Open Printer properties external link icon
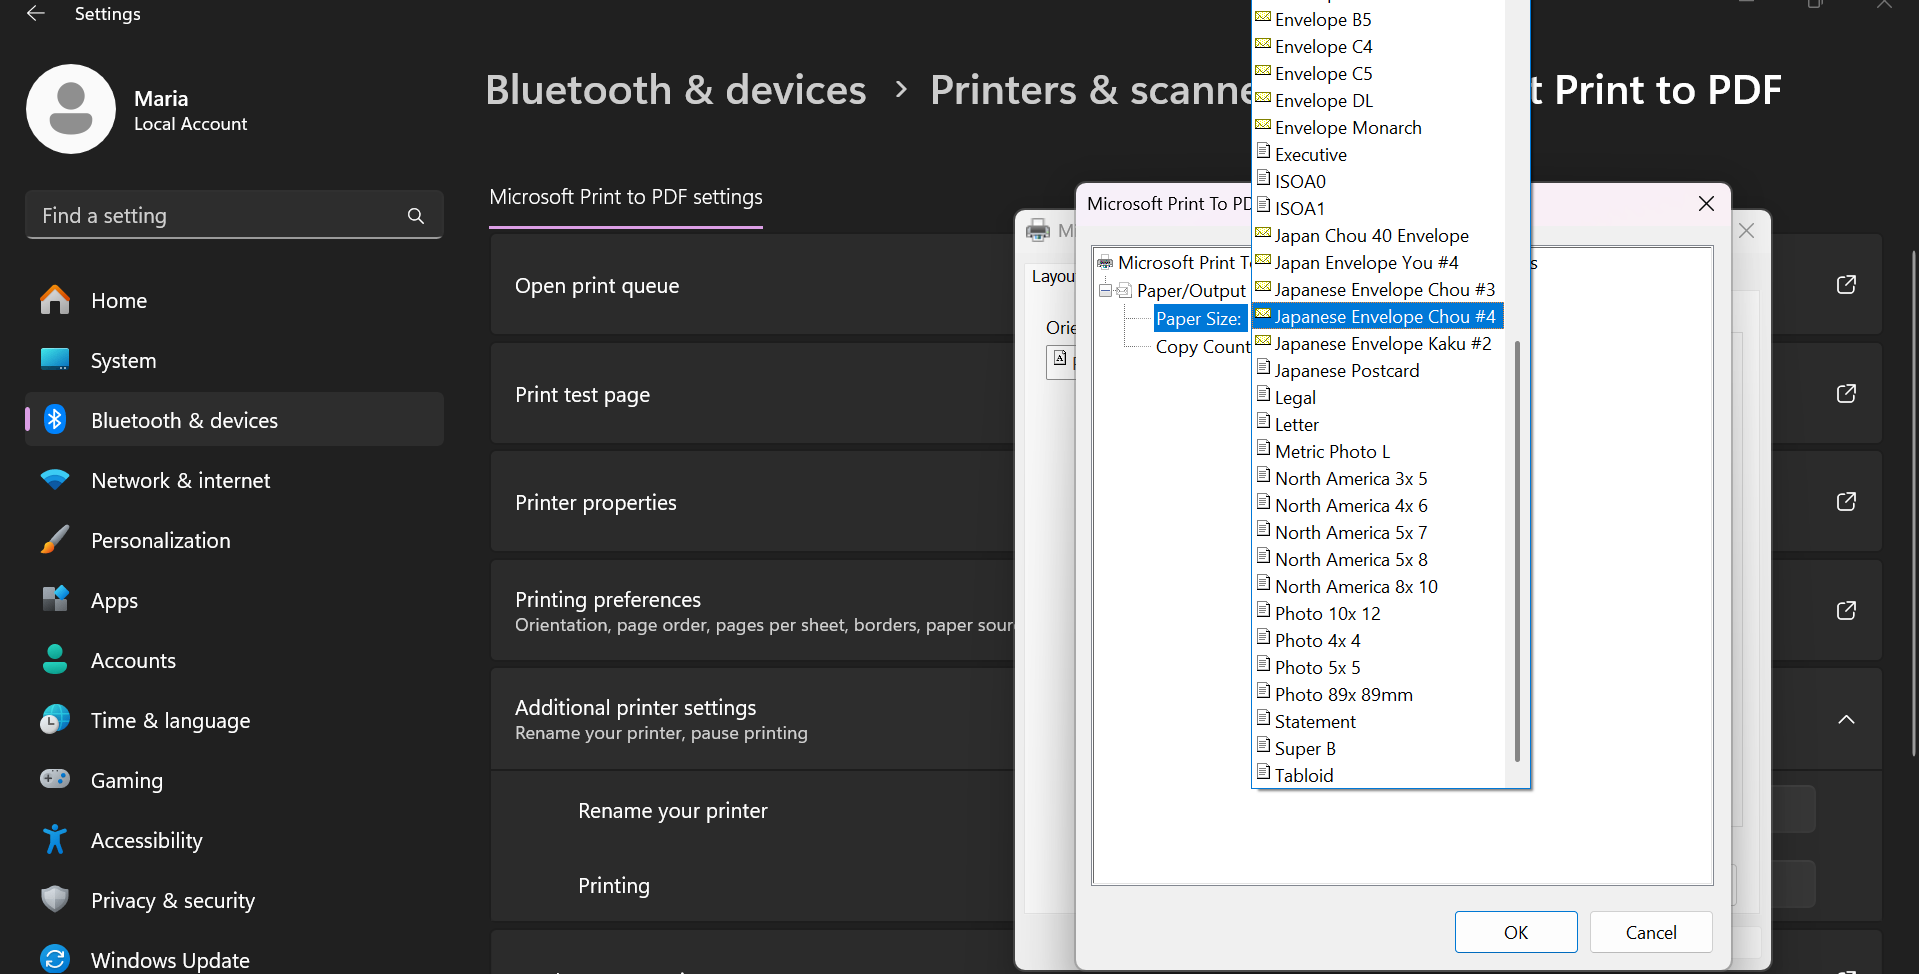1919x974 pixels. (x=1846, y=502)
